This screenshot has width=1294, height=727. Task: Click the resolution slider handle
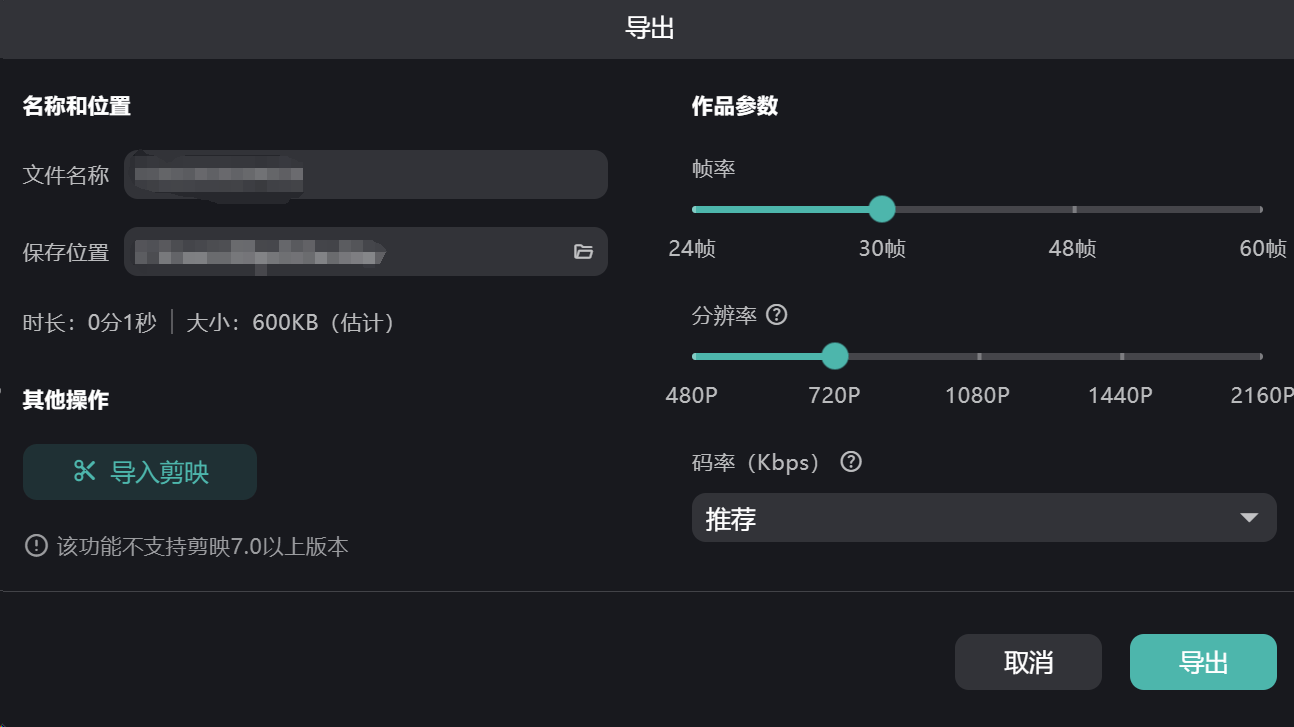(x=834, y=356)
